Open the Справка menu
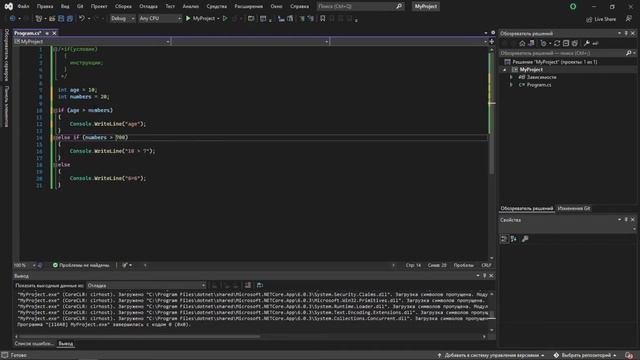Screen dimensions: 640x360 coord(299,6)
